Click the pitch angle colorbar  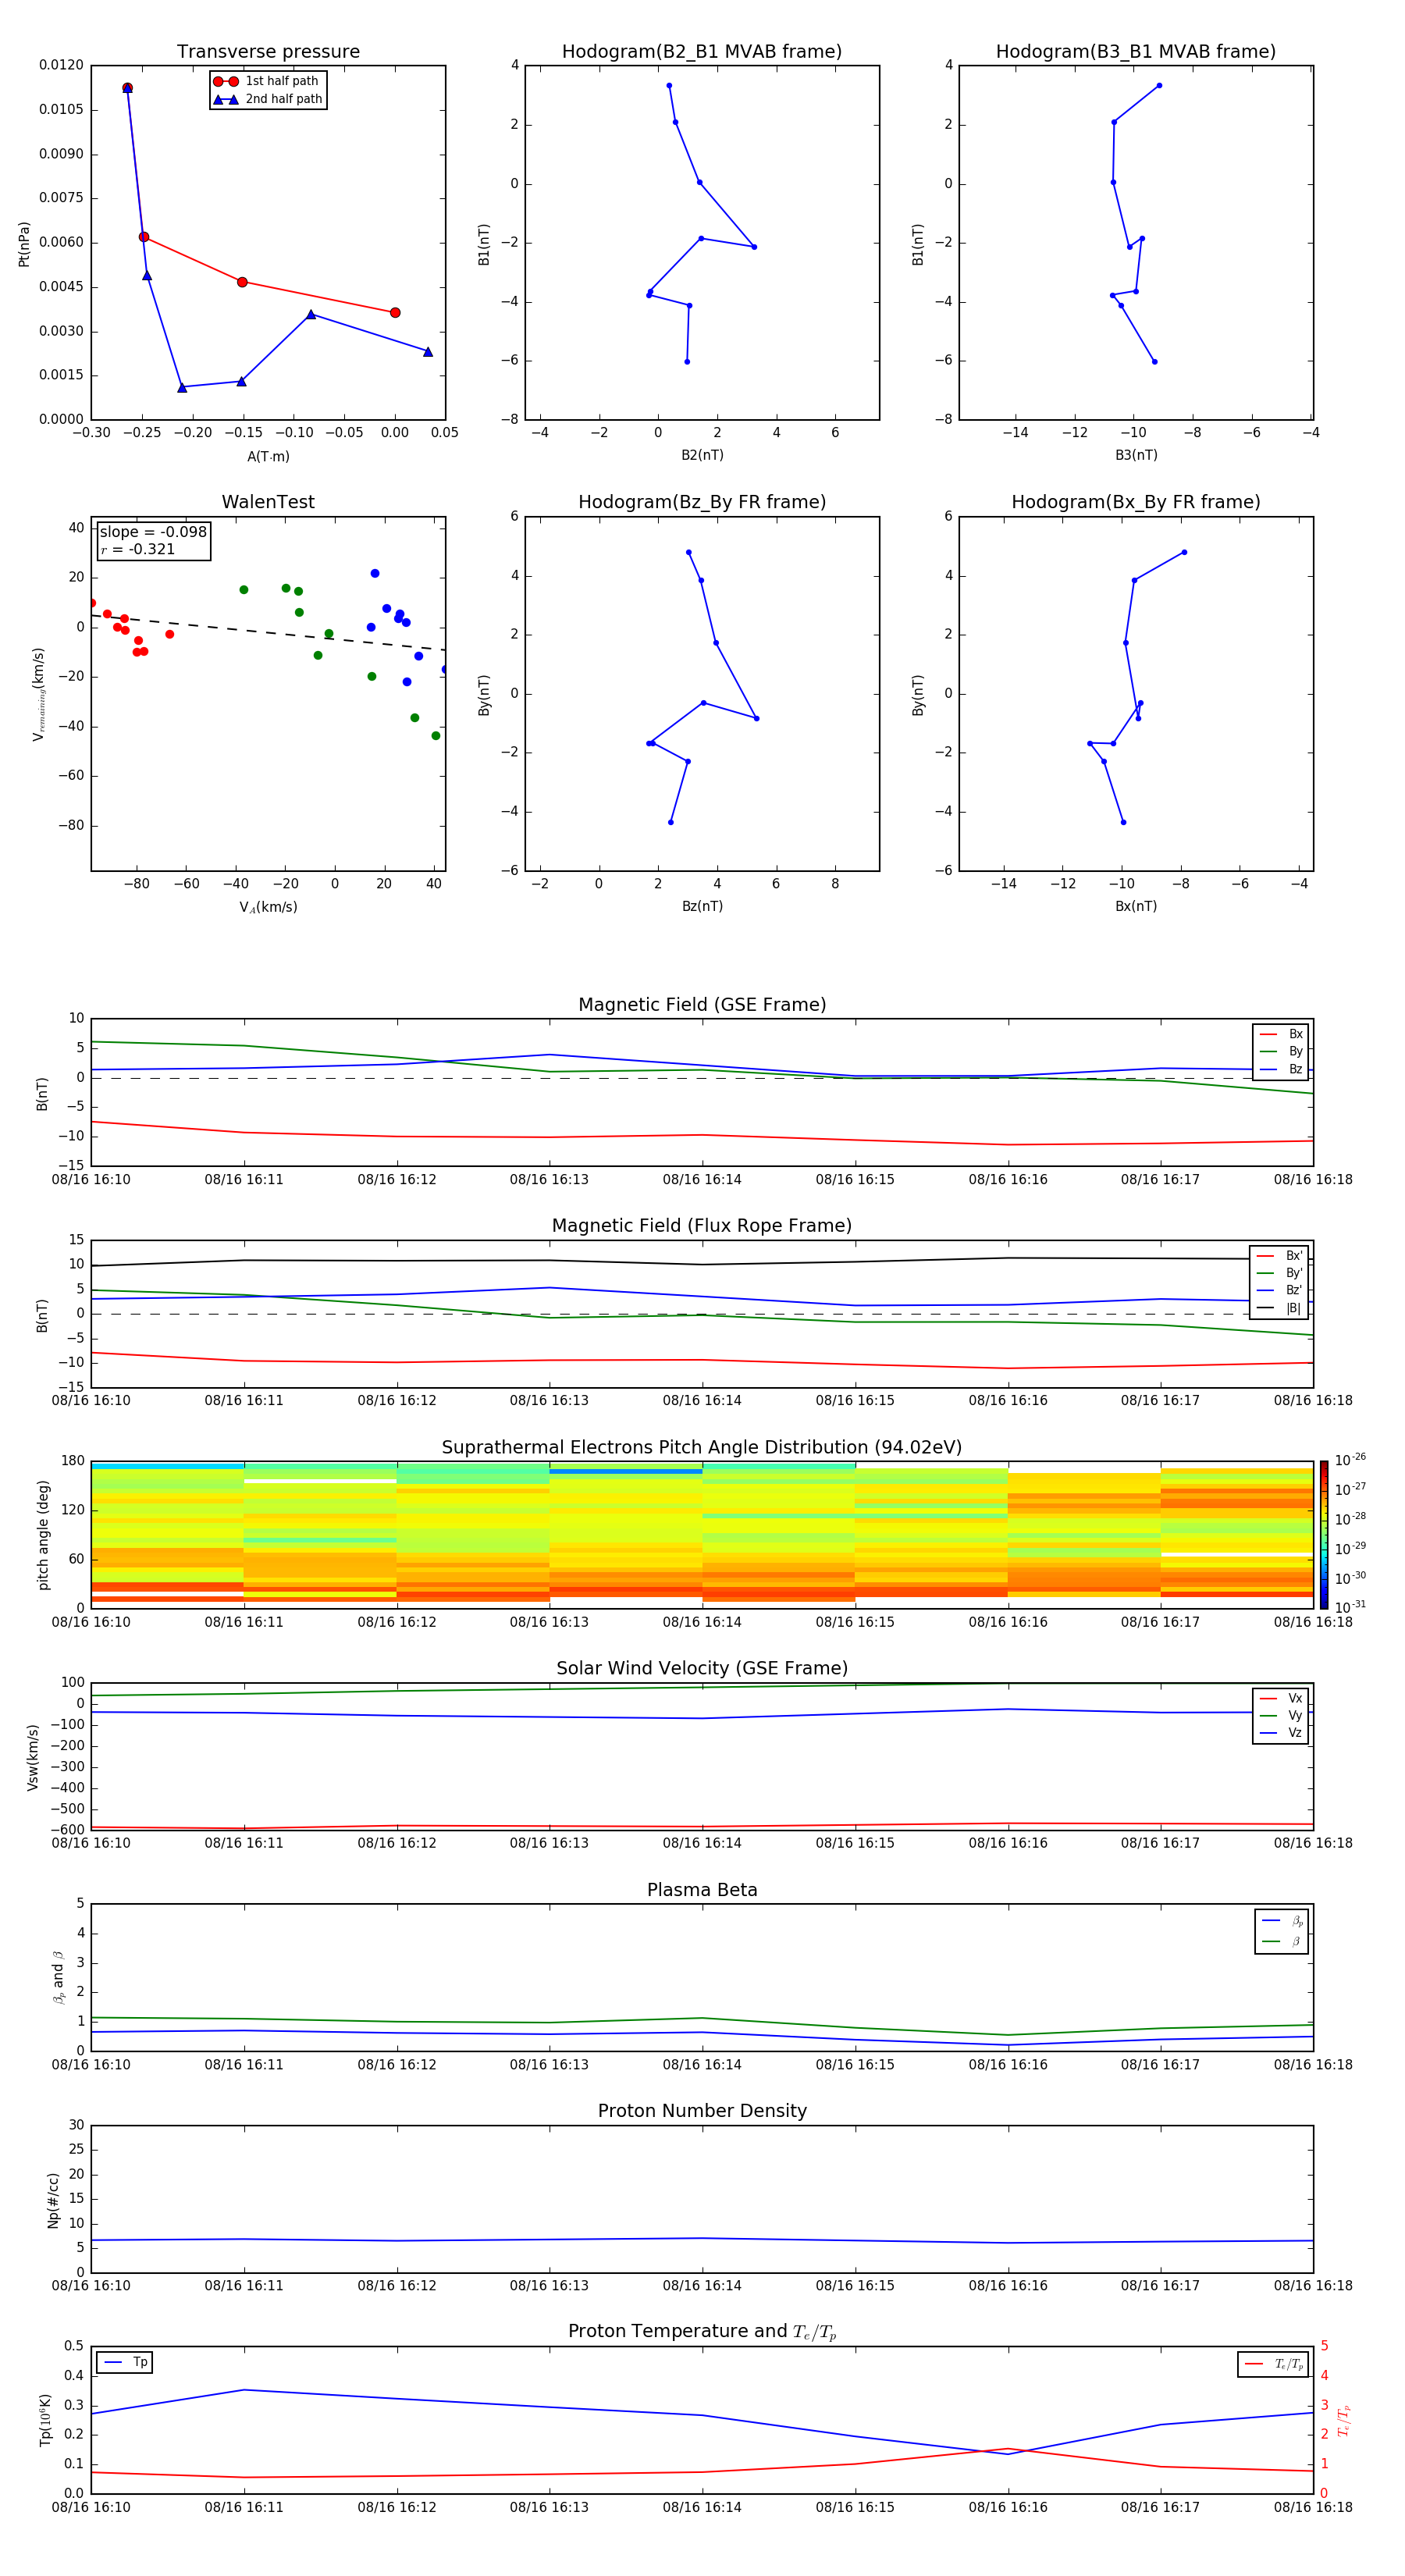[x=1324, y=1535]
